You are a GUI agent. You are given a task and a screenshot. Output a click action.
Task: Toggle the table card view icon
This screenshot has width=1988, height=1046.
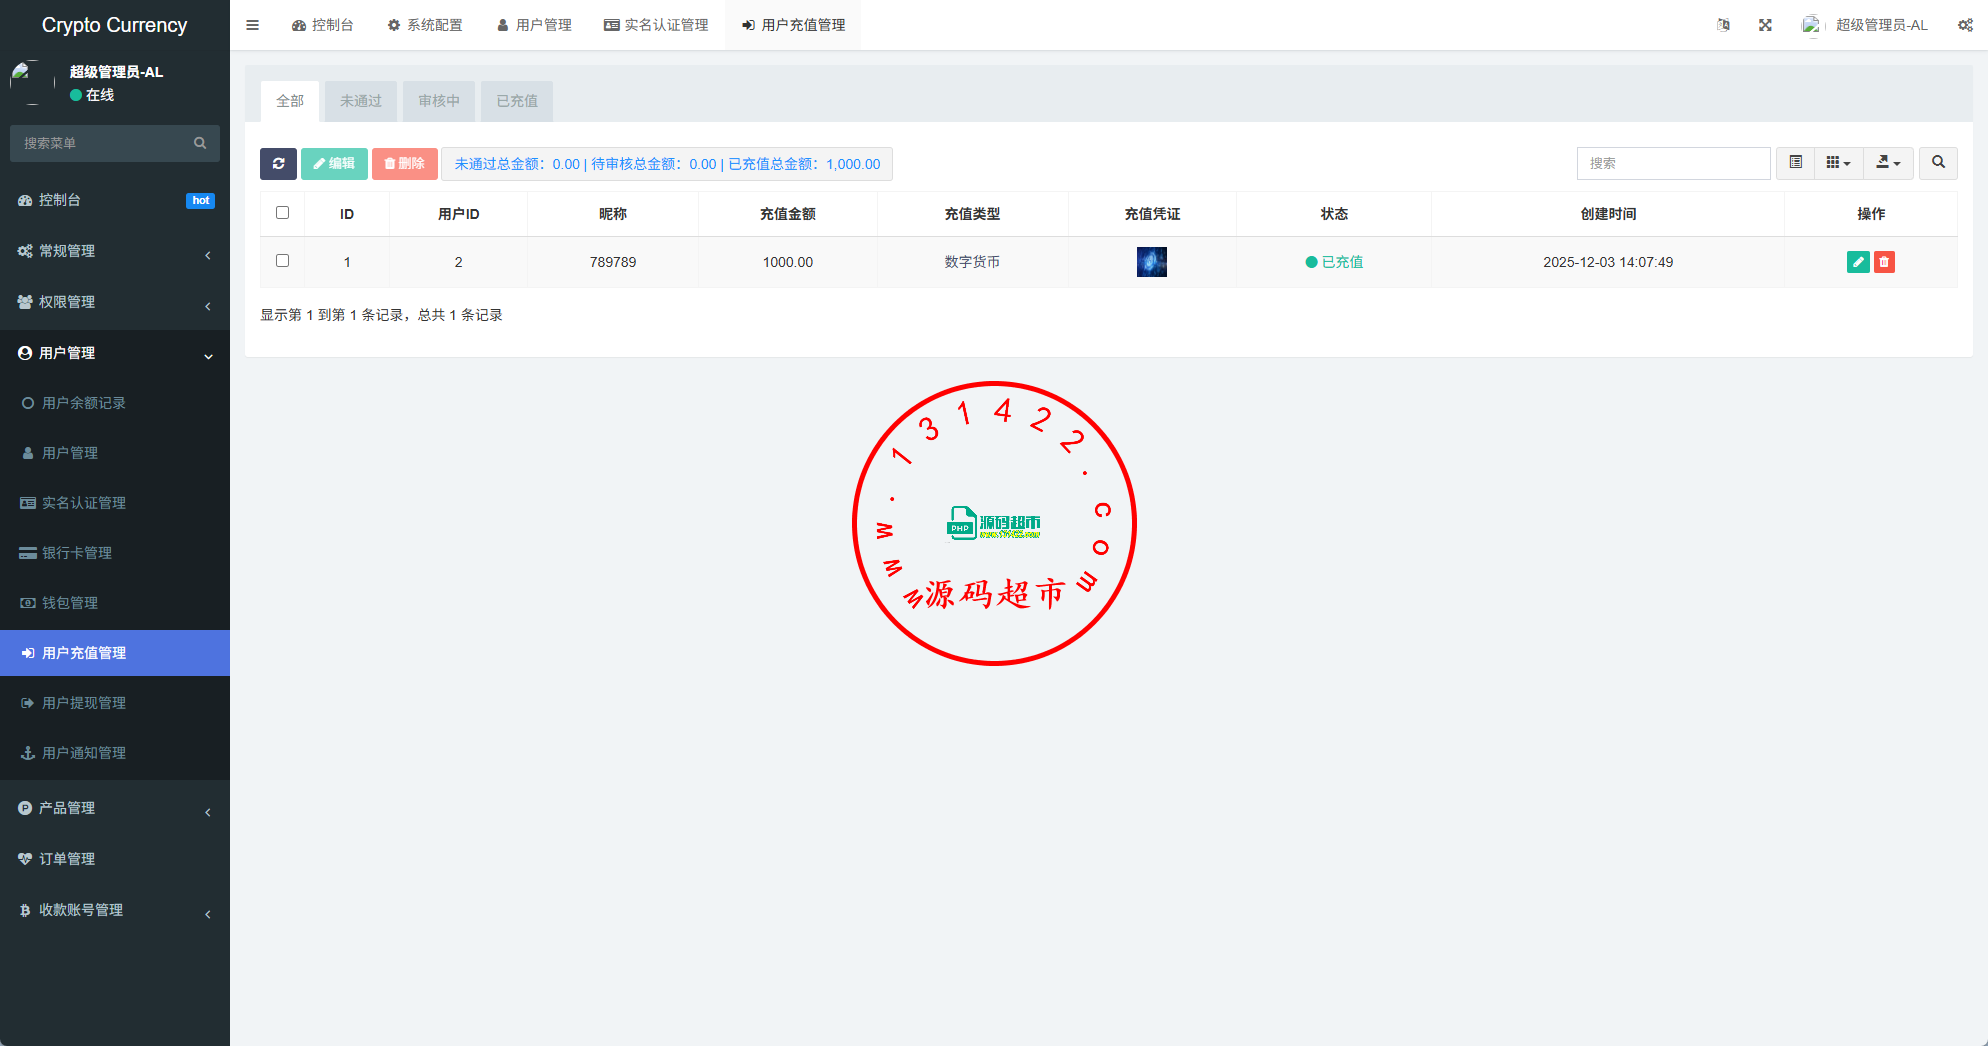[1795, 163]
